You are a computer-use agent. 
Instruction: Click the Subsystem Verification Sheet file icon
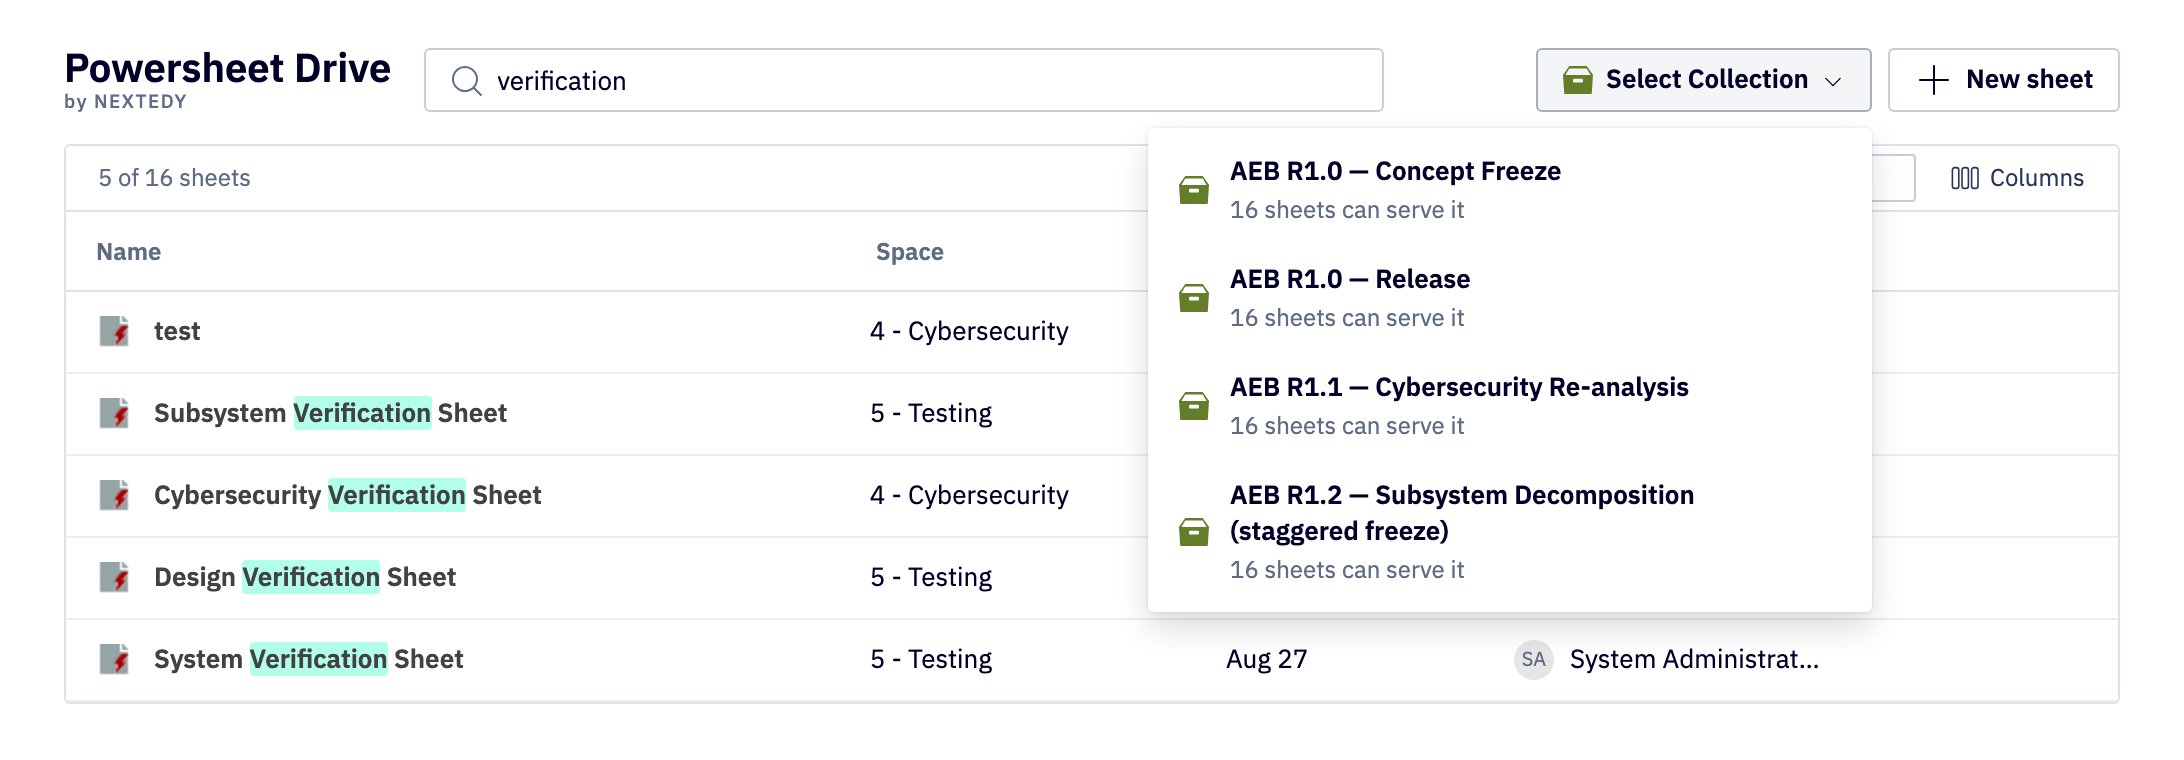(x=114, y=413)
